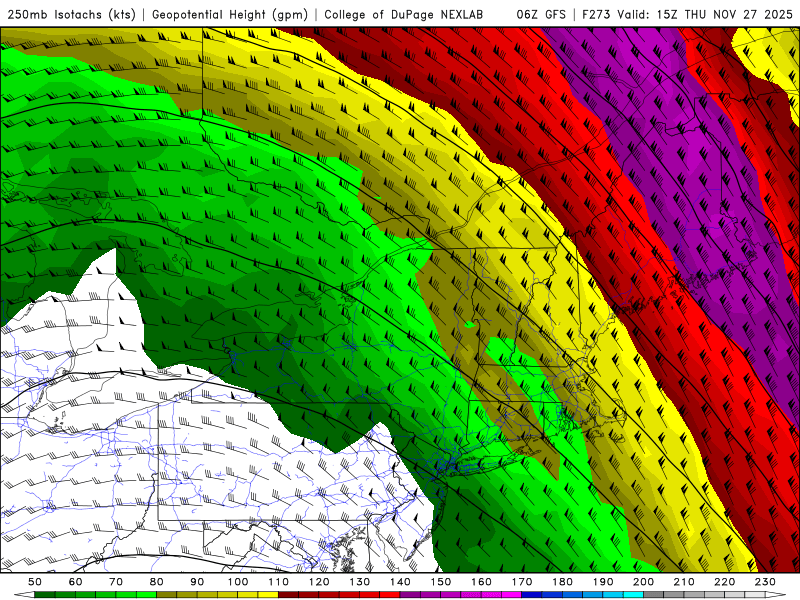Click the dark blue swatch just after 170
The image size is (800, 600).
tap(532, 594)
